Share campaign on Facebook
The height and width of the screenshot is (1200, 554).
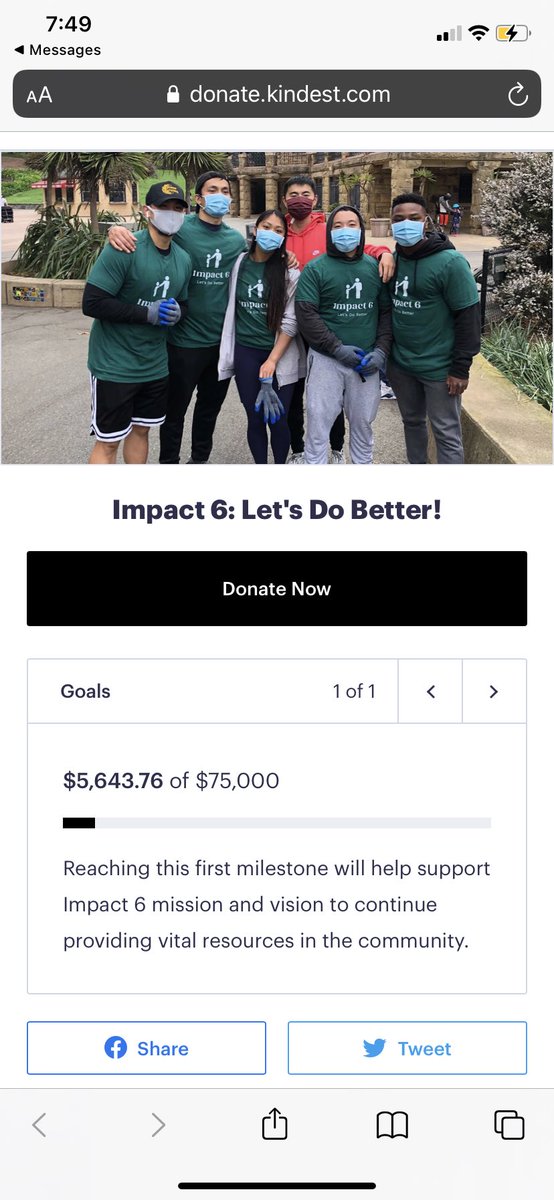(x=147, y=1048)
